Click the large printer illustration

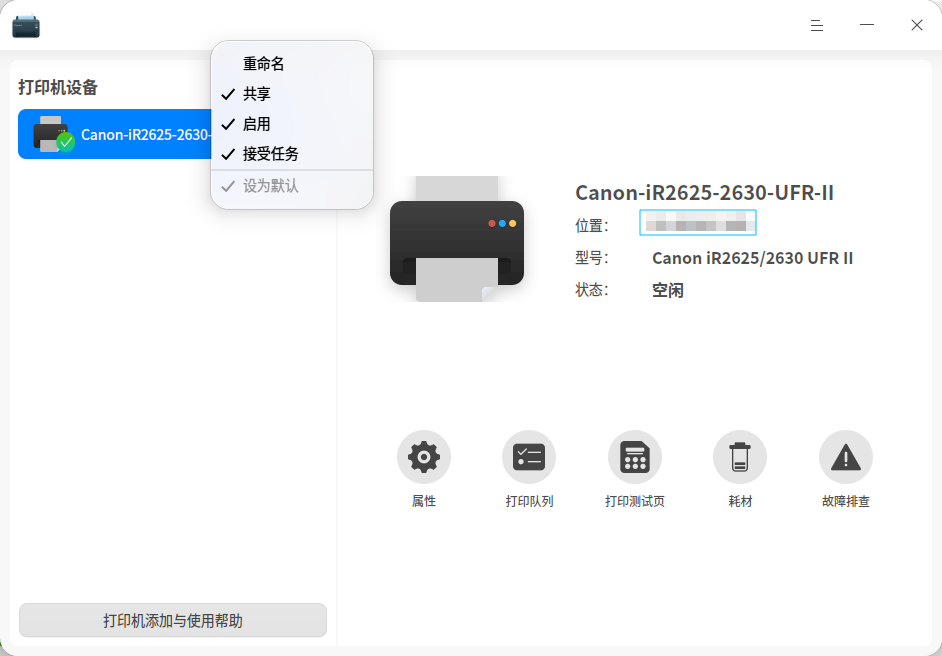pyautogui.click(x=457, y=239)
